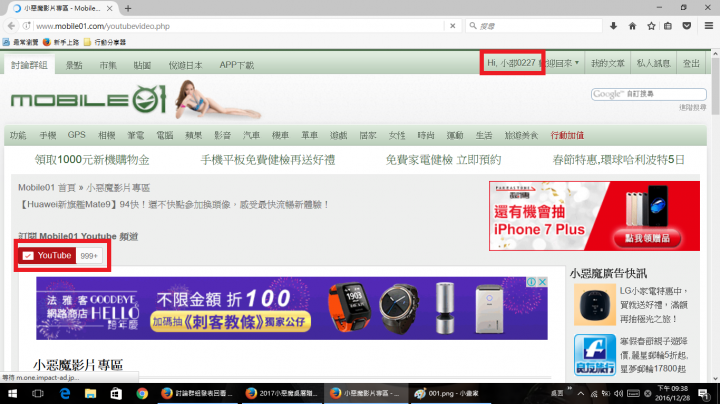This screenshot has height=404, width=720.
Task: Open 進階搜尋 advanced search link
Action: click(692, 107)
